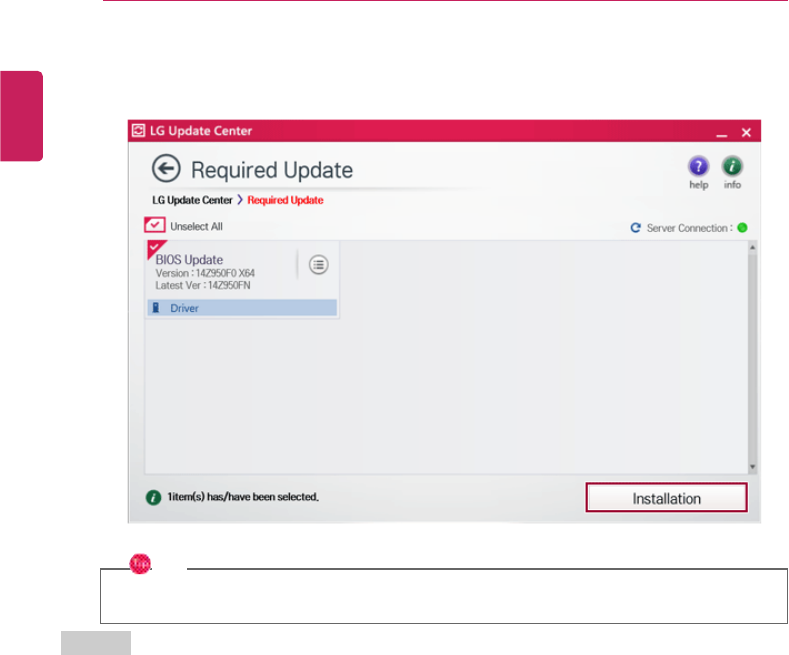Click the Required Update breadcrumb
This screenshot has width=789, height=655.
click(x=285, y=200)
